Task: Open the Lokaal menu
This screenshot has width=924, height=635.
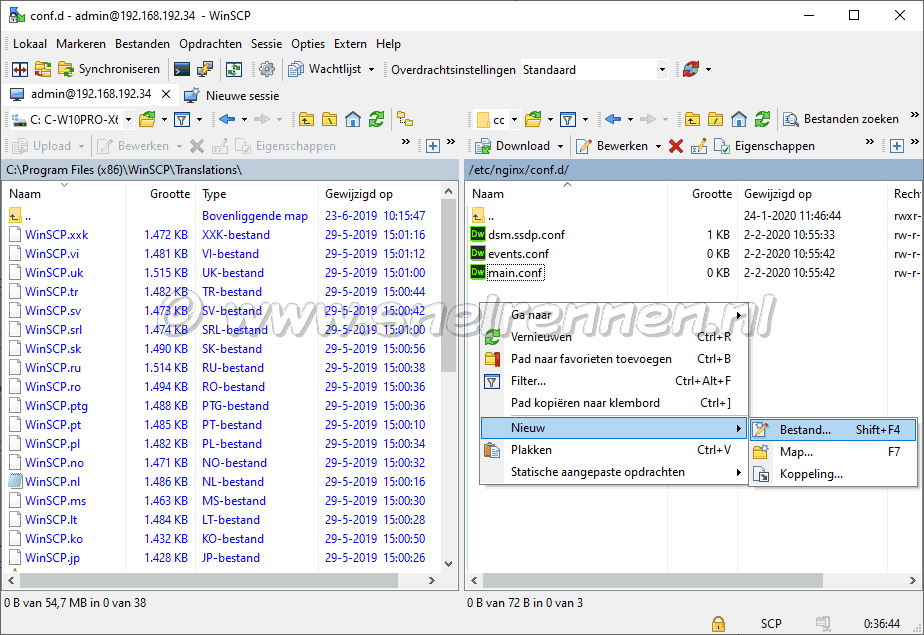Action: point(29,44)
